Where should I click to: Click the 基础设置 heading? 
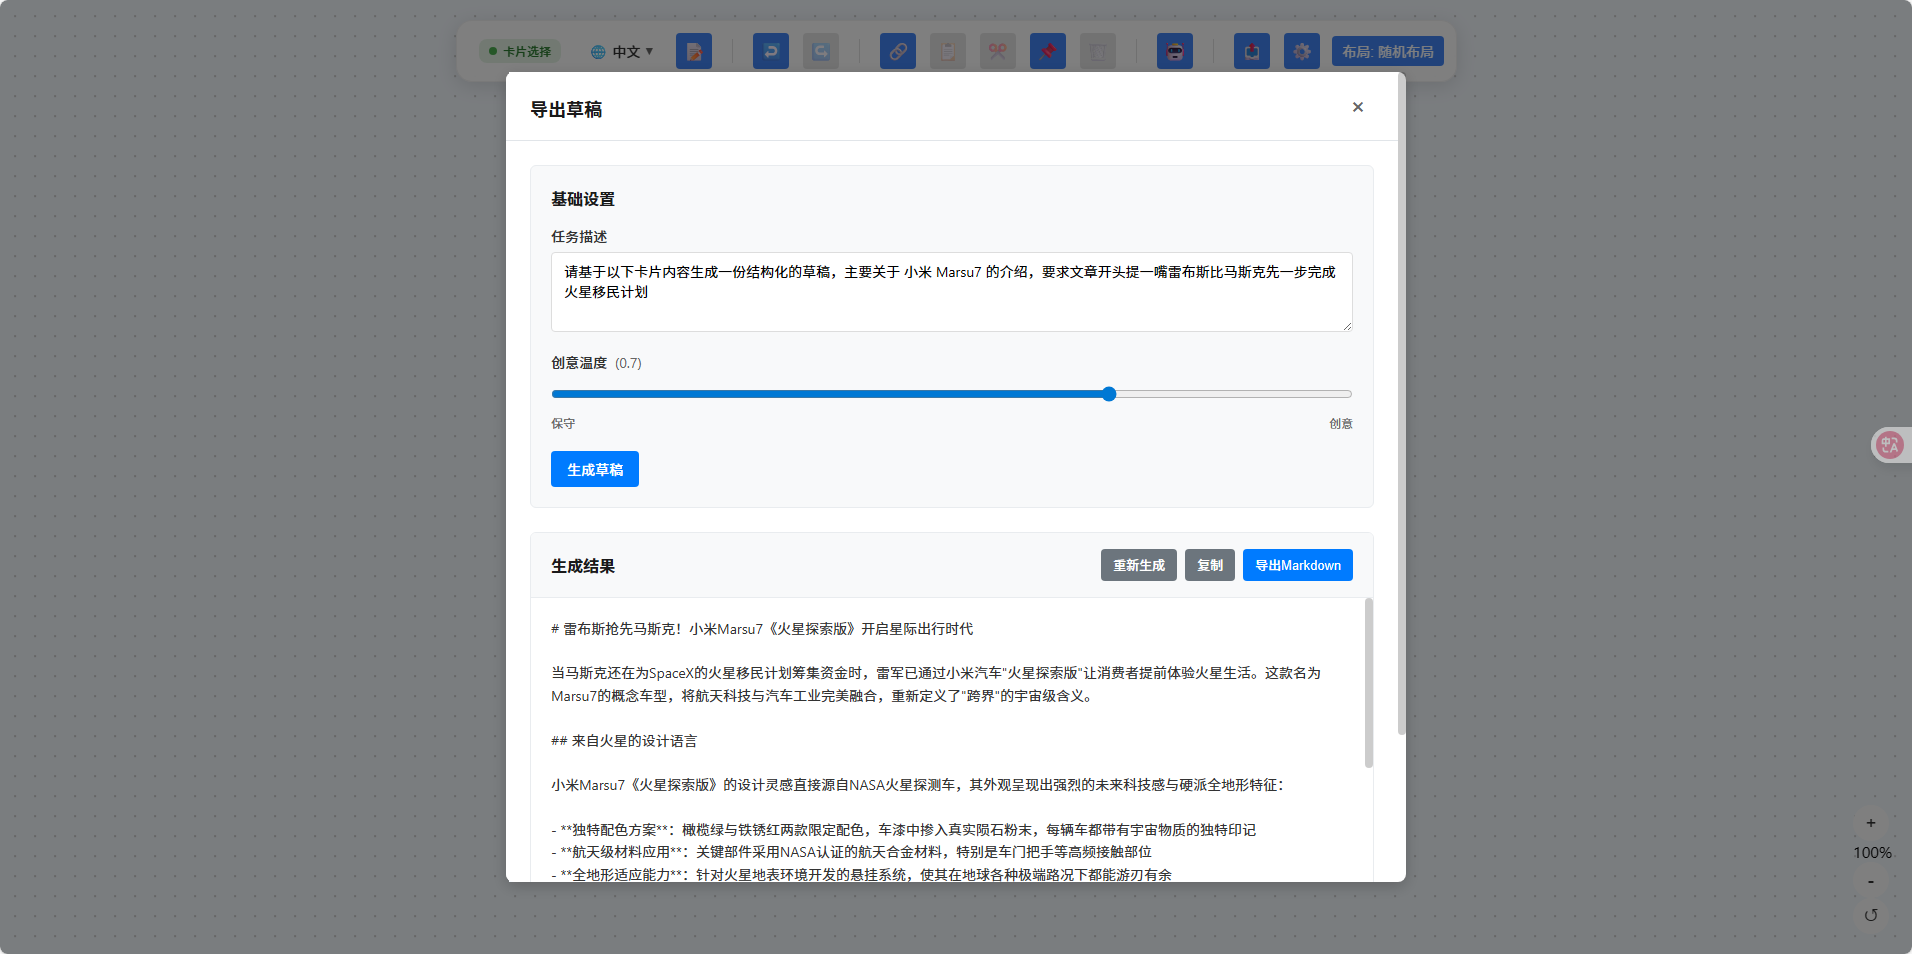(583, 199)
